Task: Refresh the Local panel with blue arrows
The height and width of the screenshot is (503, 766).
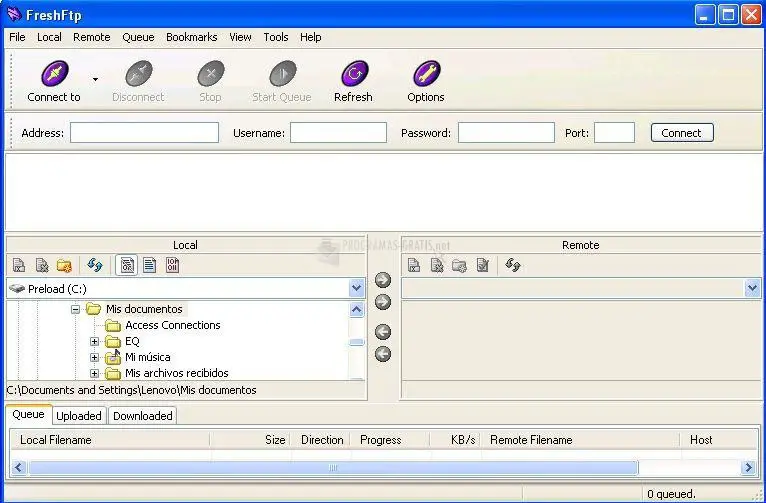Action: click(95, 265)
